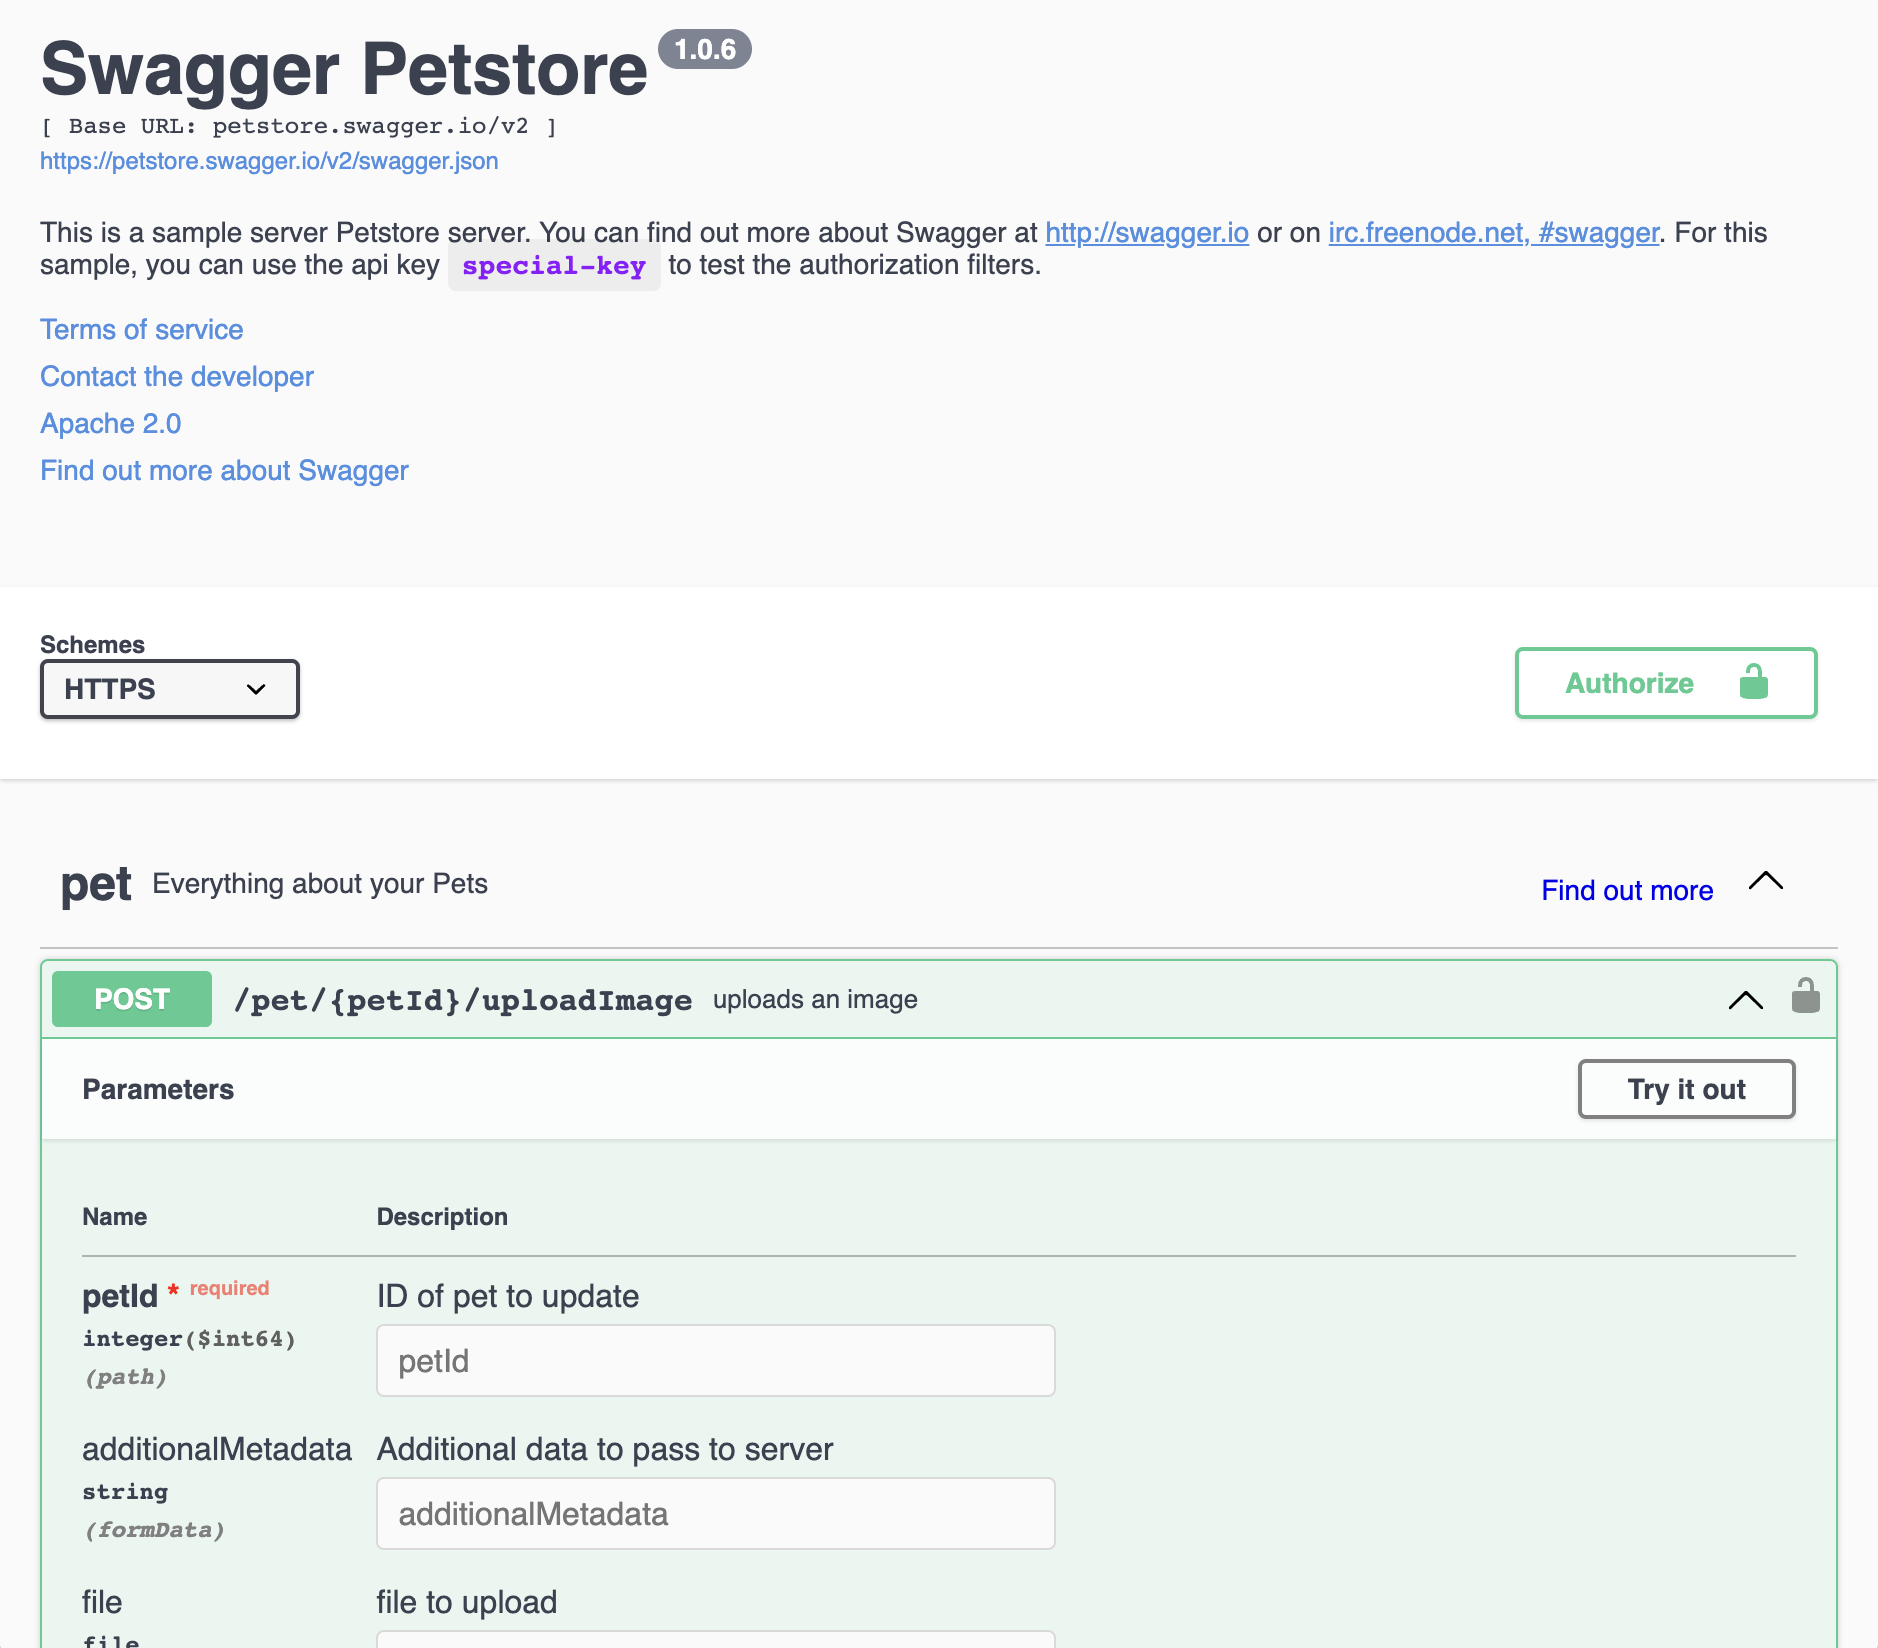Click the /pet/{petId}/uploadImage path
Image resolution: width=1878 pixels, height=1648 pixels.
pyautogui.click(x=462, y=1000)
